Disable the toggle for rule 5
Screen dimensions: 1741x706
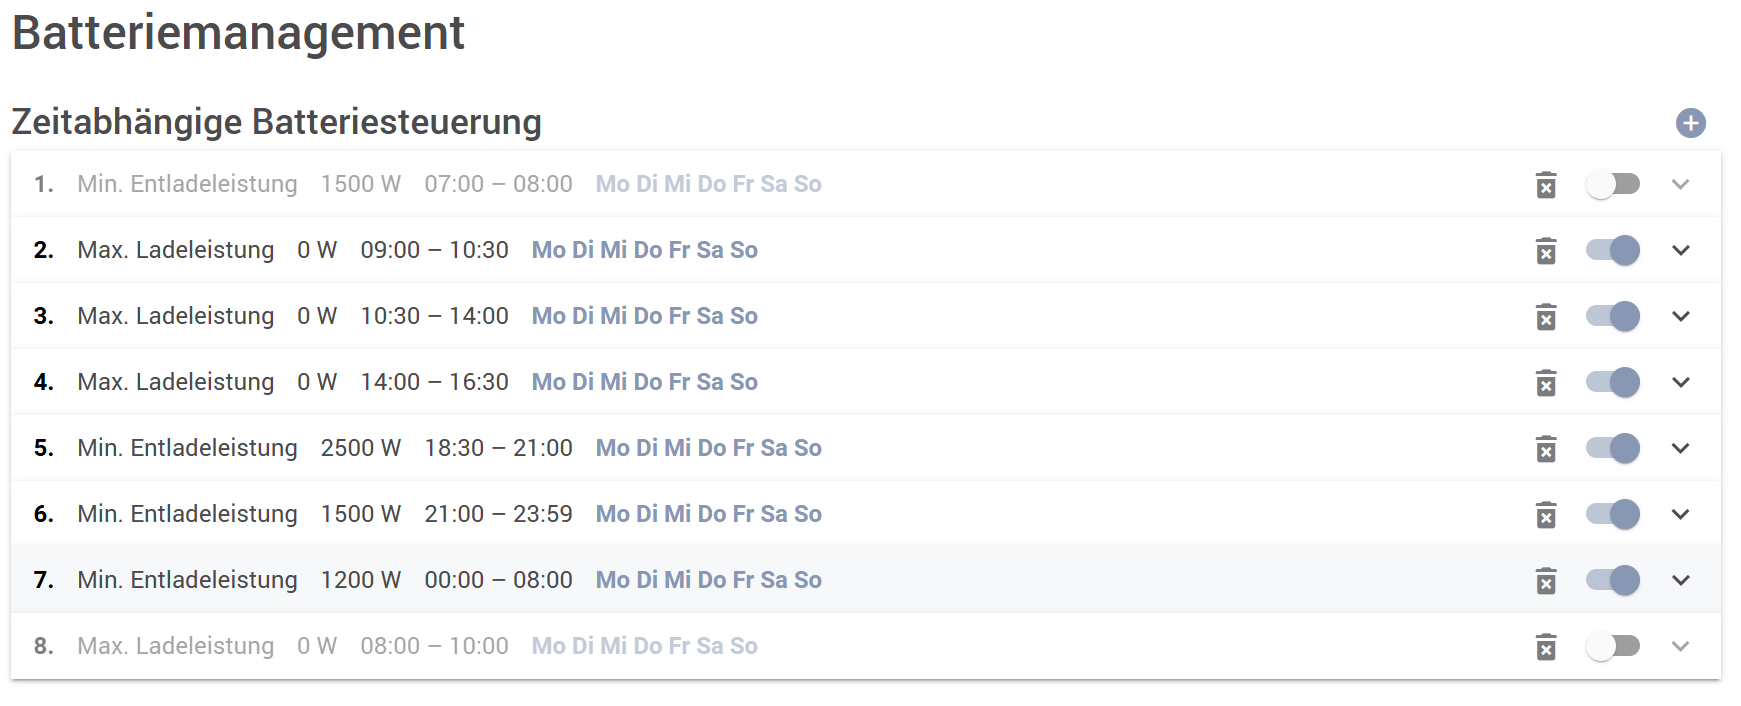tap(1612, 449)
